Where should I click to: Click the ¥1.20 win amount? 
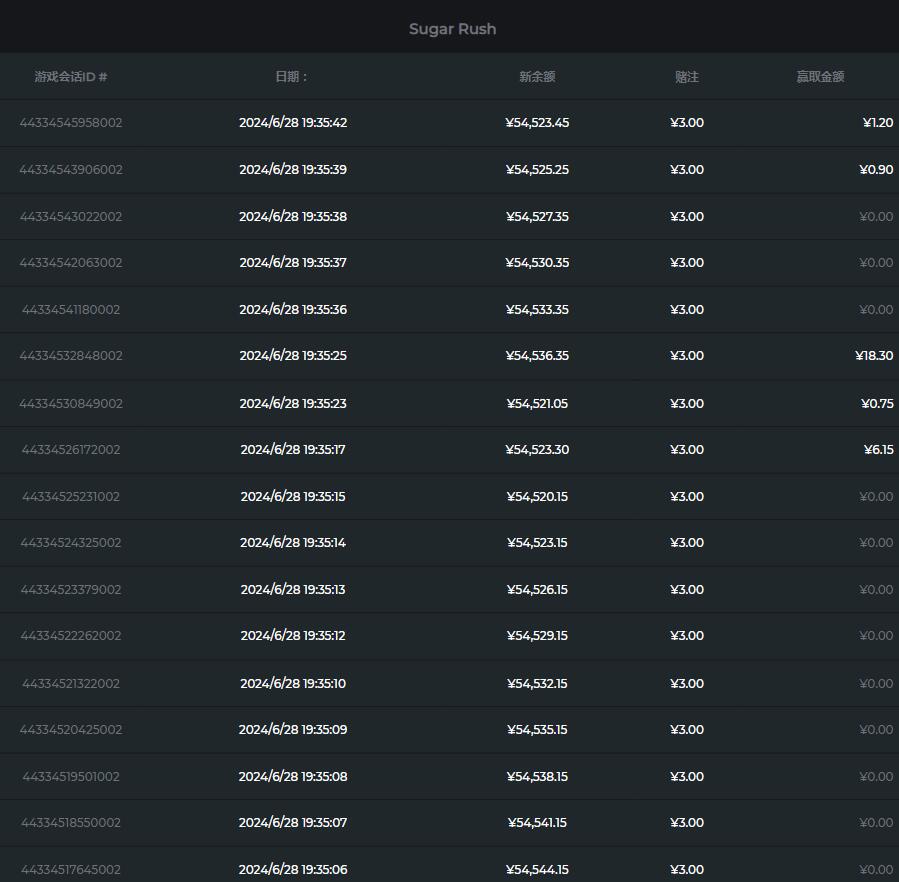coord(877,123)
